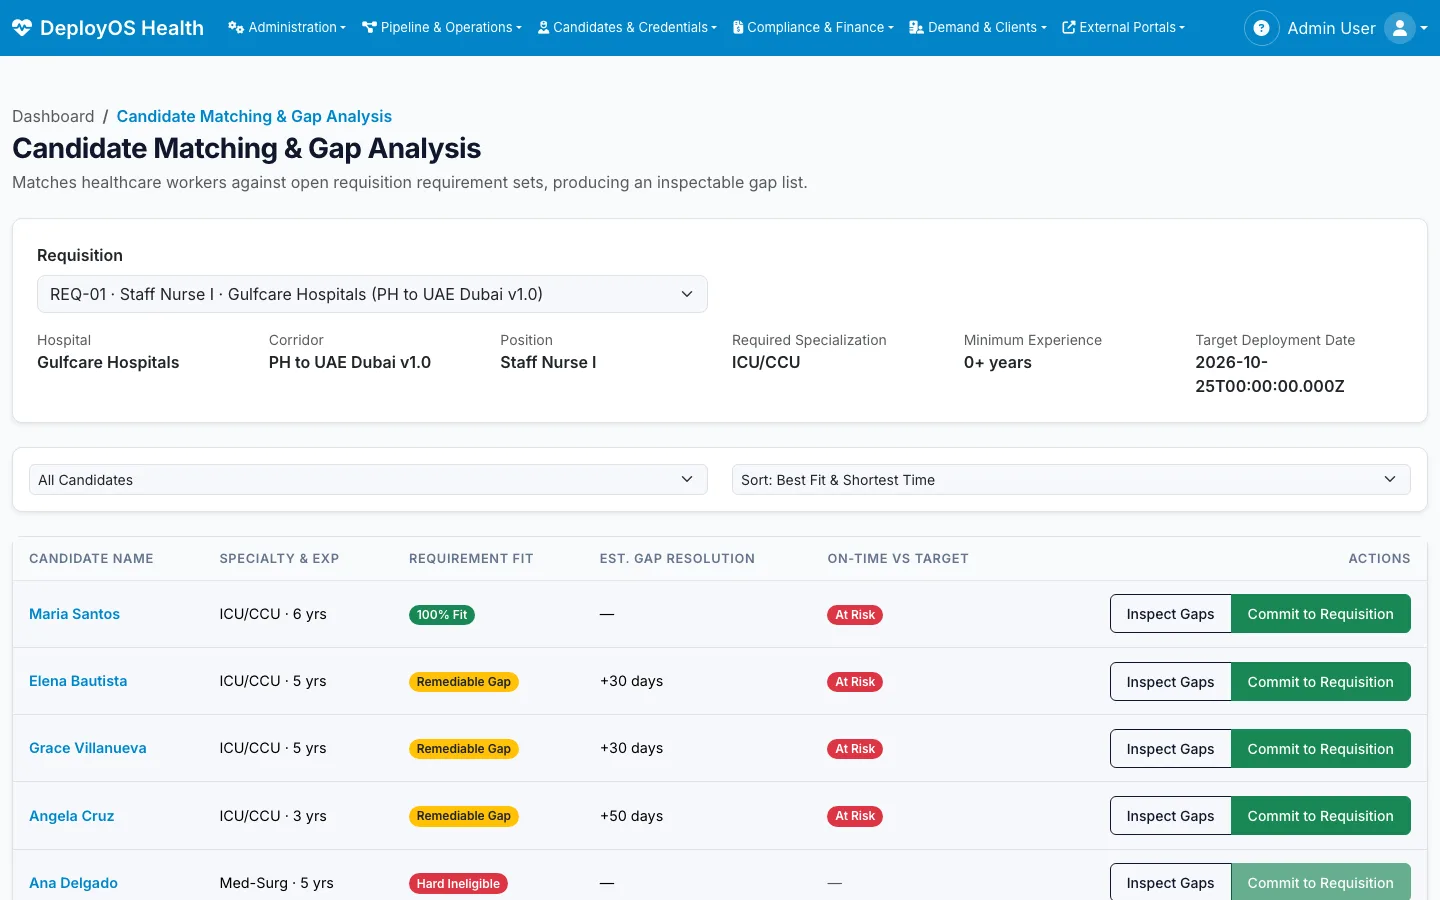Open the All Candidates filter dropdown
The height and width of the screenshot is (900, 1440).
368,480
